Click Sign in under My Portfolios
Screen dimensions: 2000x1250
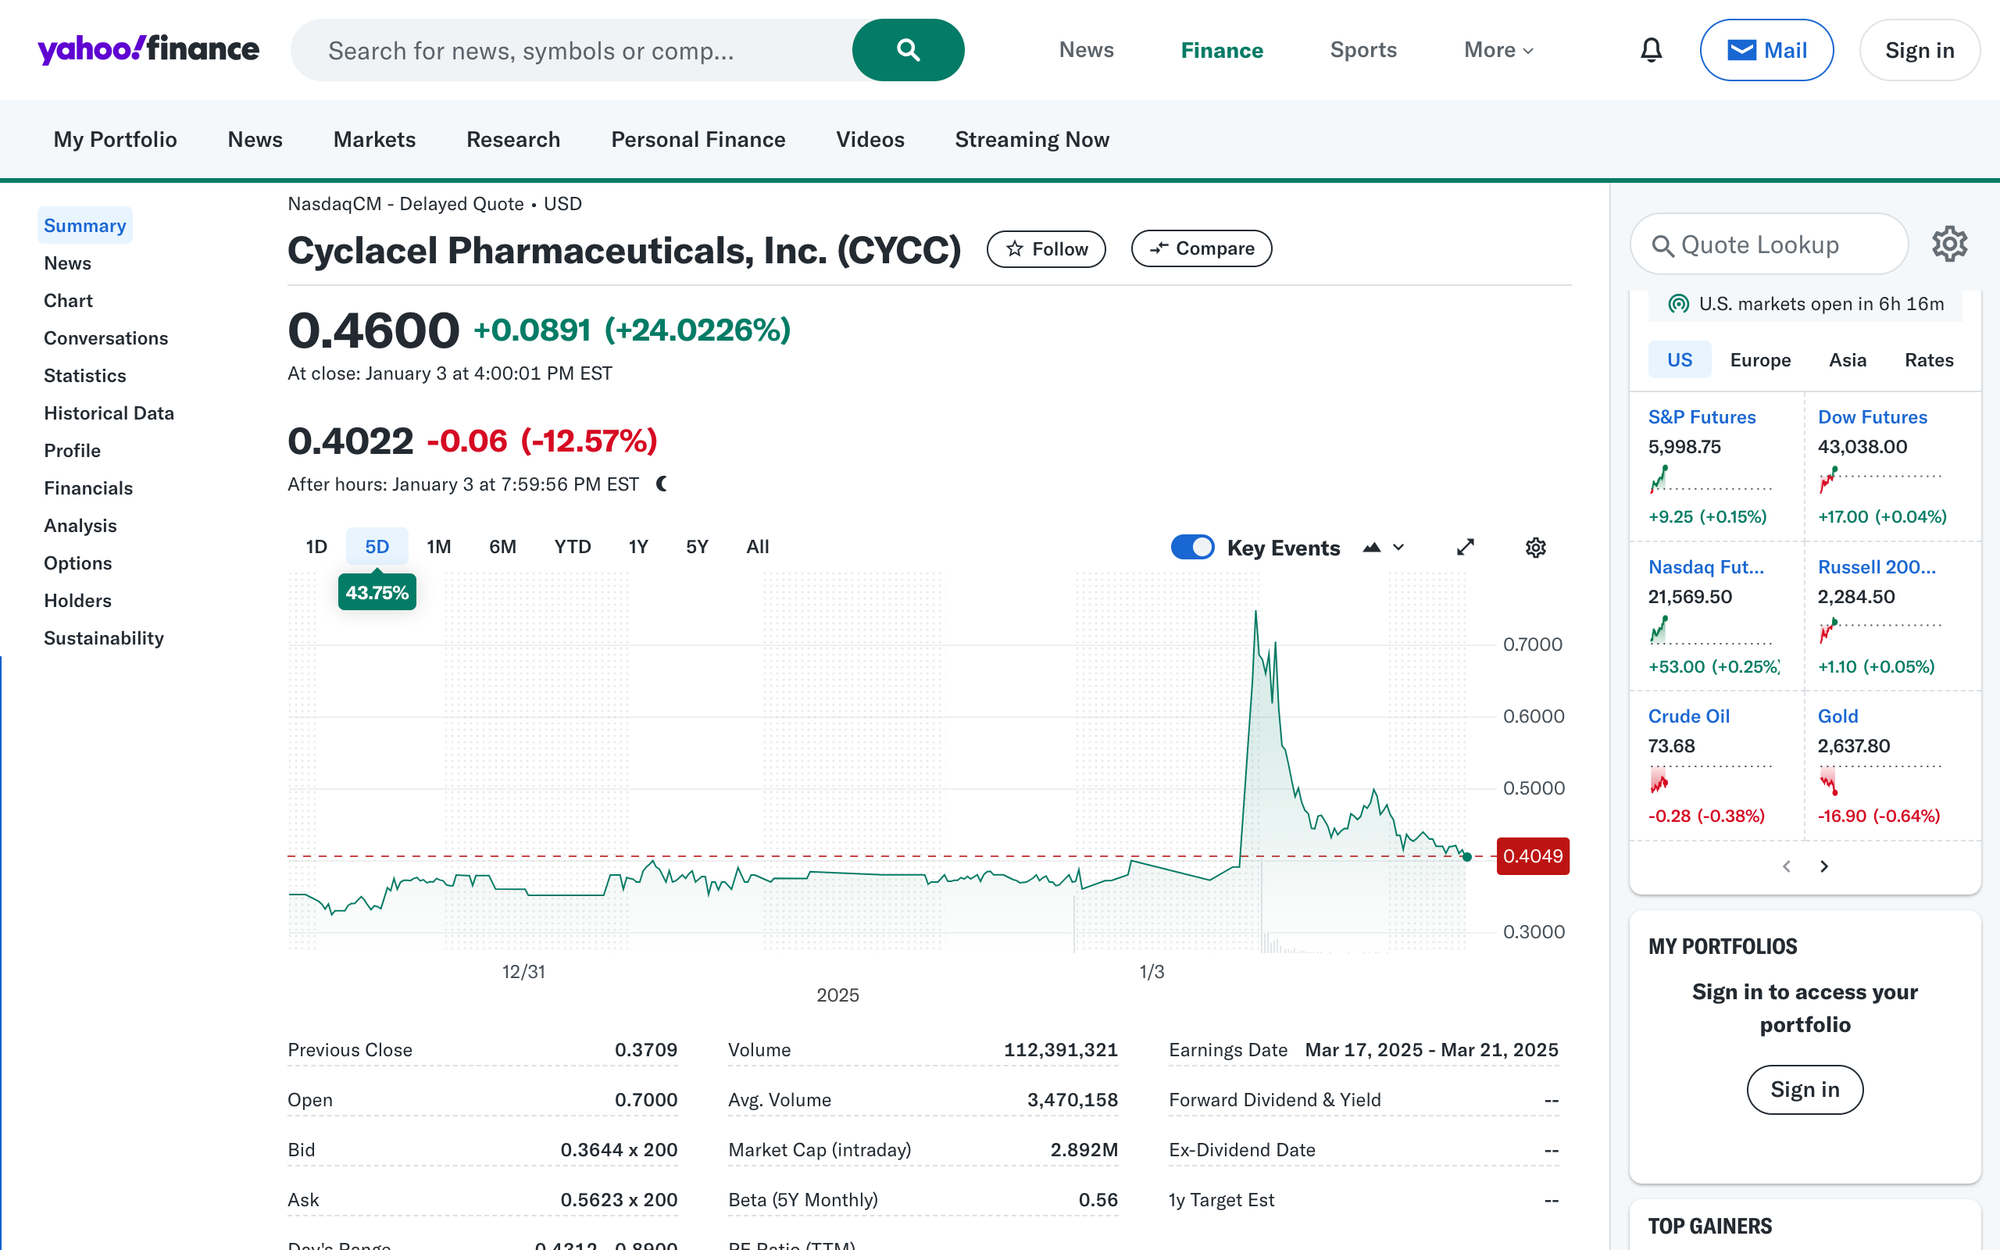click(x=1804, y=1090)
